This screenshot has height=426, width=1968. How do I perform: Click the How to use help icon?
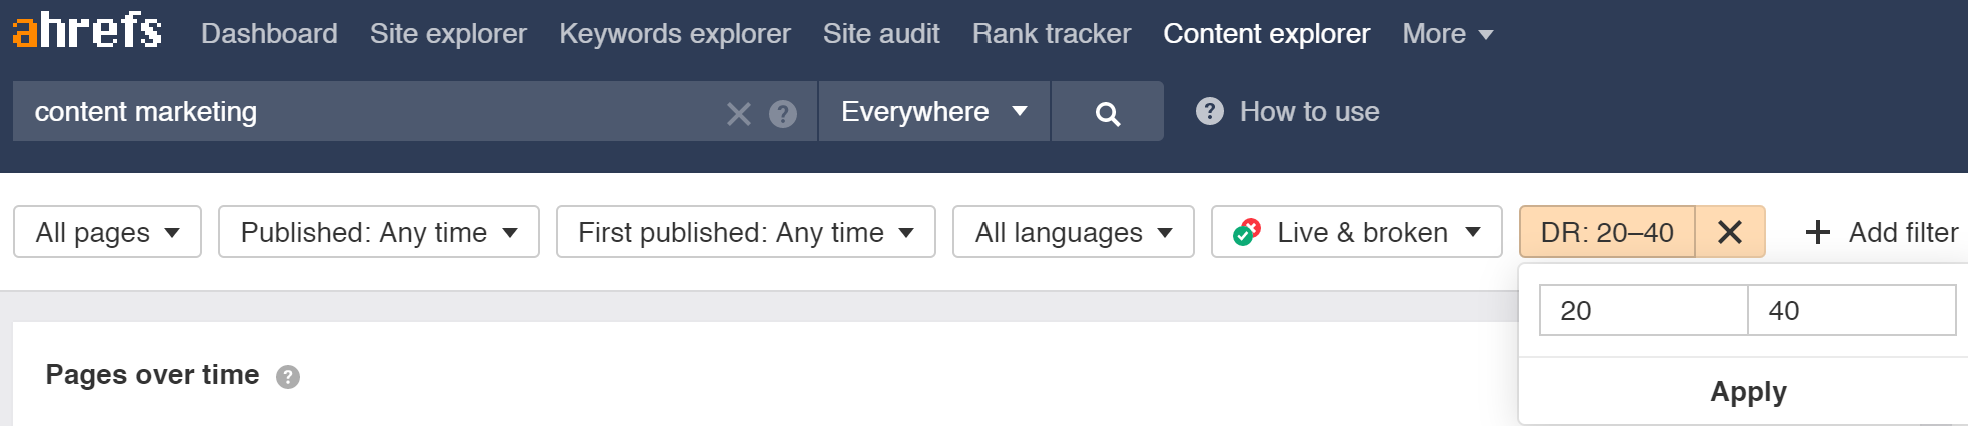coord(1210,111)
